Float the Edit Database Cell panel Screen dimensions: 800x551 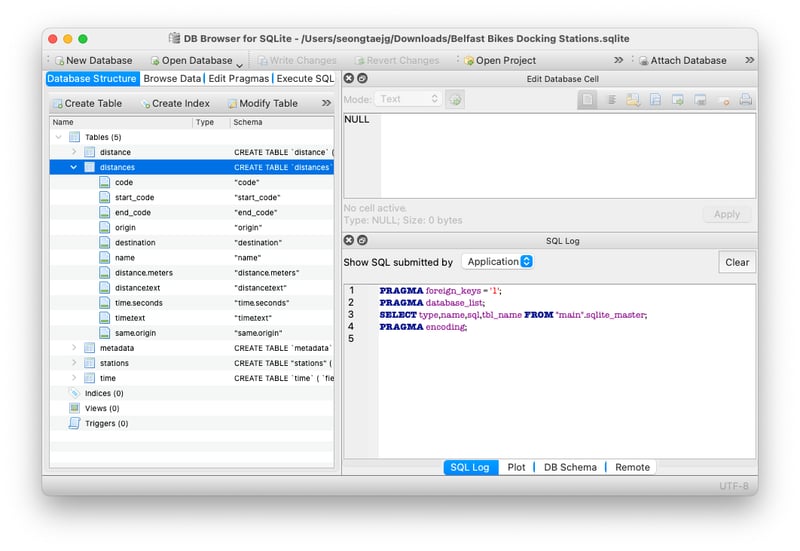tap(362, 78)
